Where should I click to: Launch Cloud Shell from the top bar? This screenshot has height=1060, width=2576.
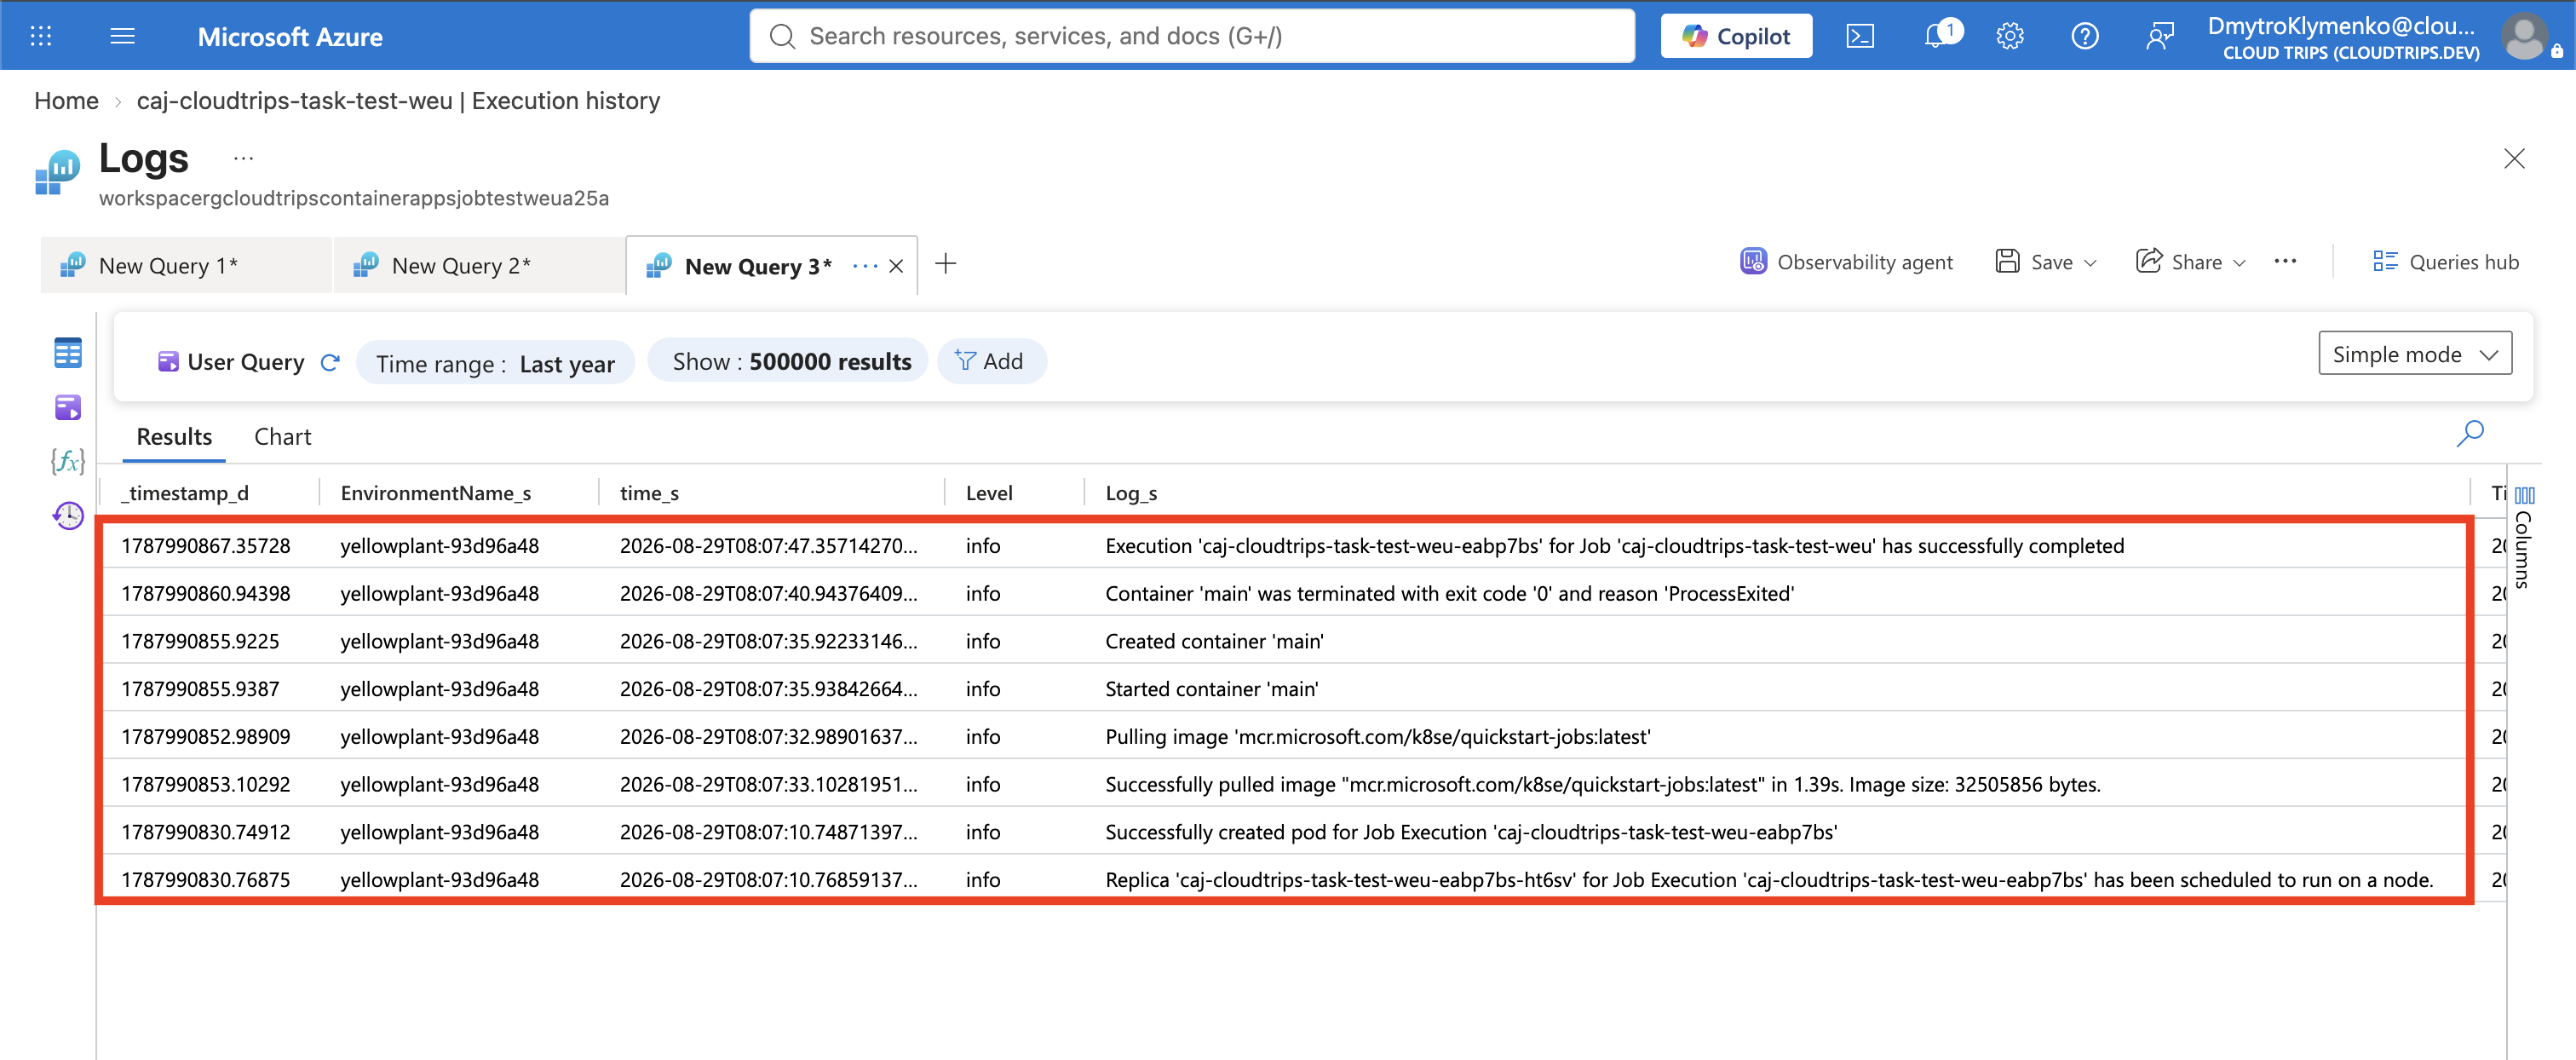pos(1860,36)
